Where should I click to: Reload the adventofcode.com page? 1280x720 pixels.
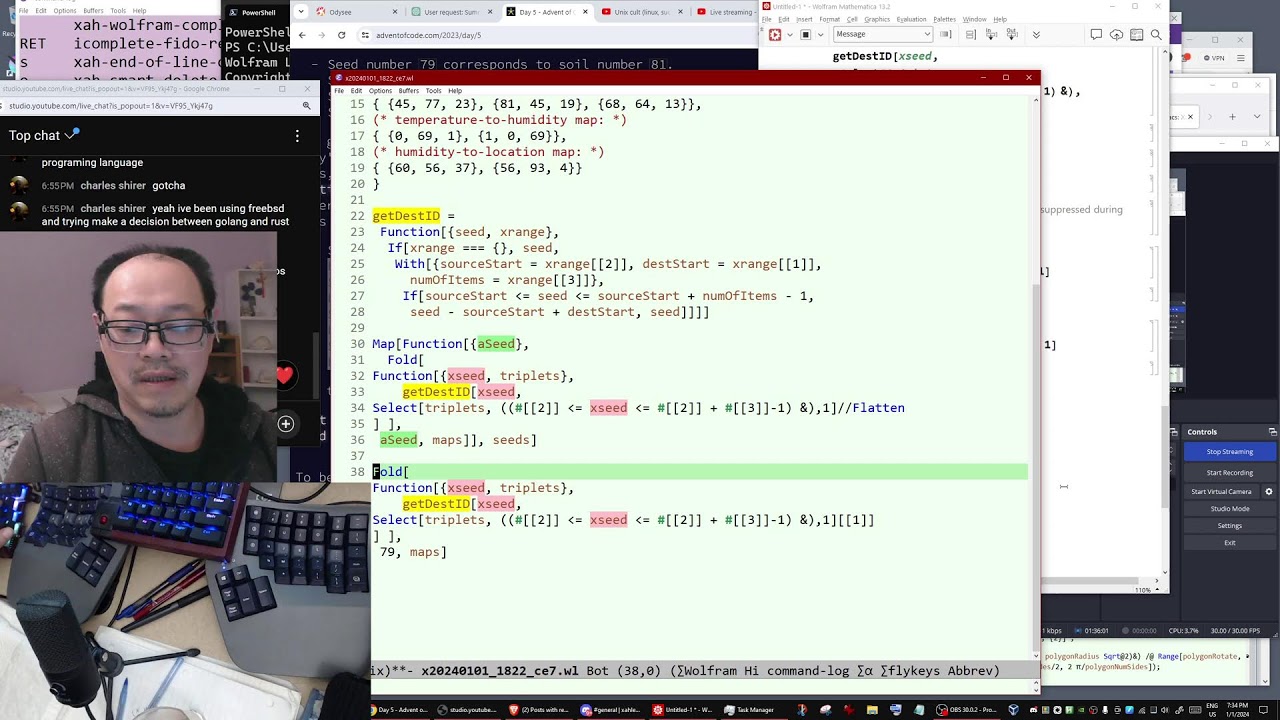tap(341, 35)
